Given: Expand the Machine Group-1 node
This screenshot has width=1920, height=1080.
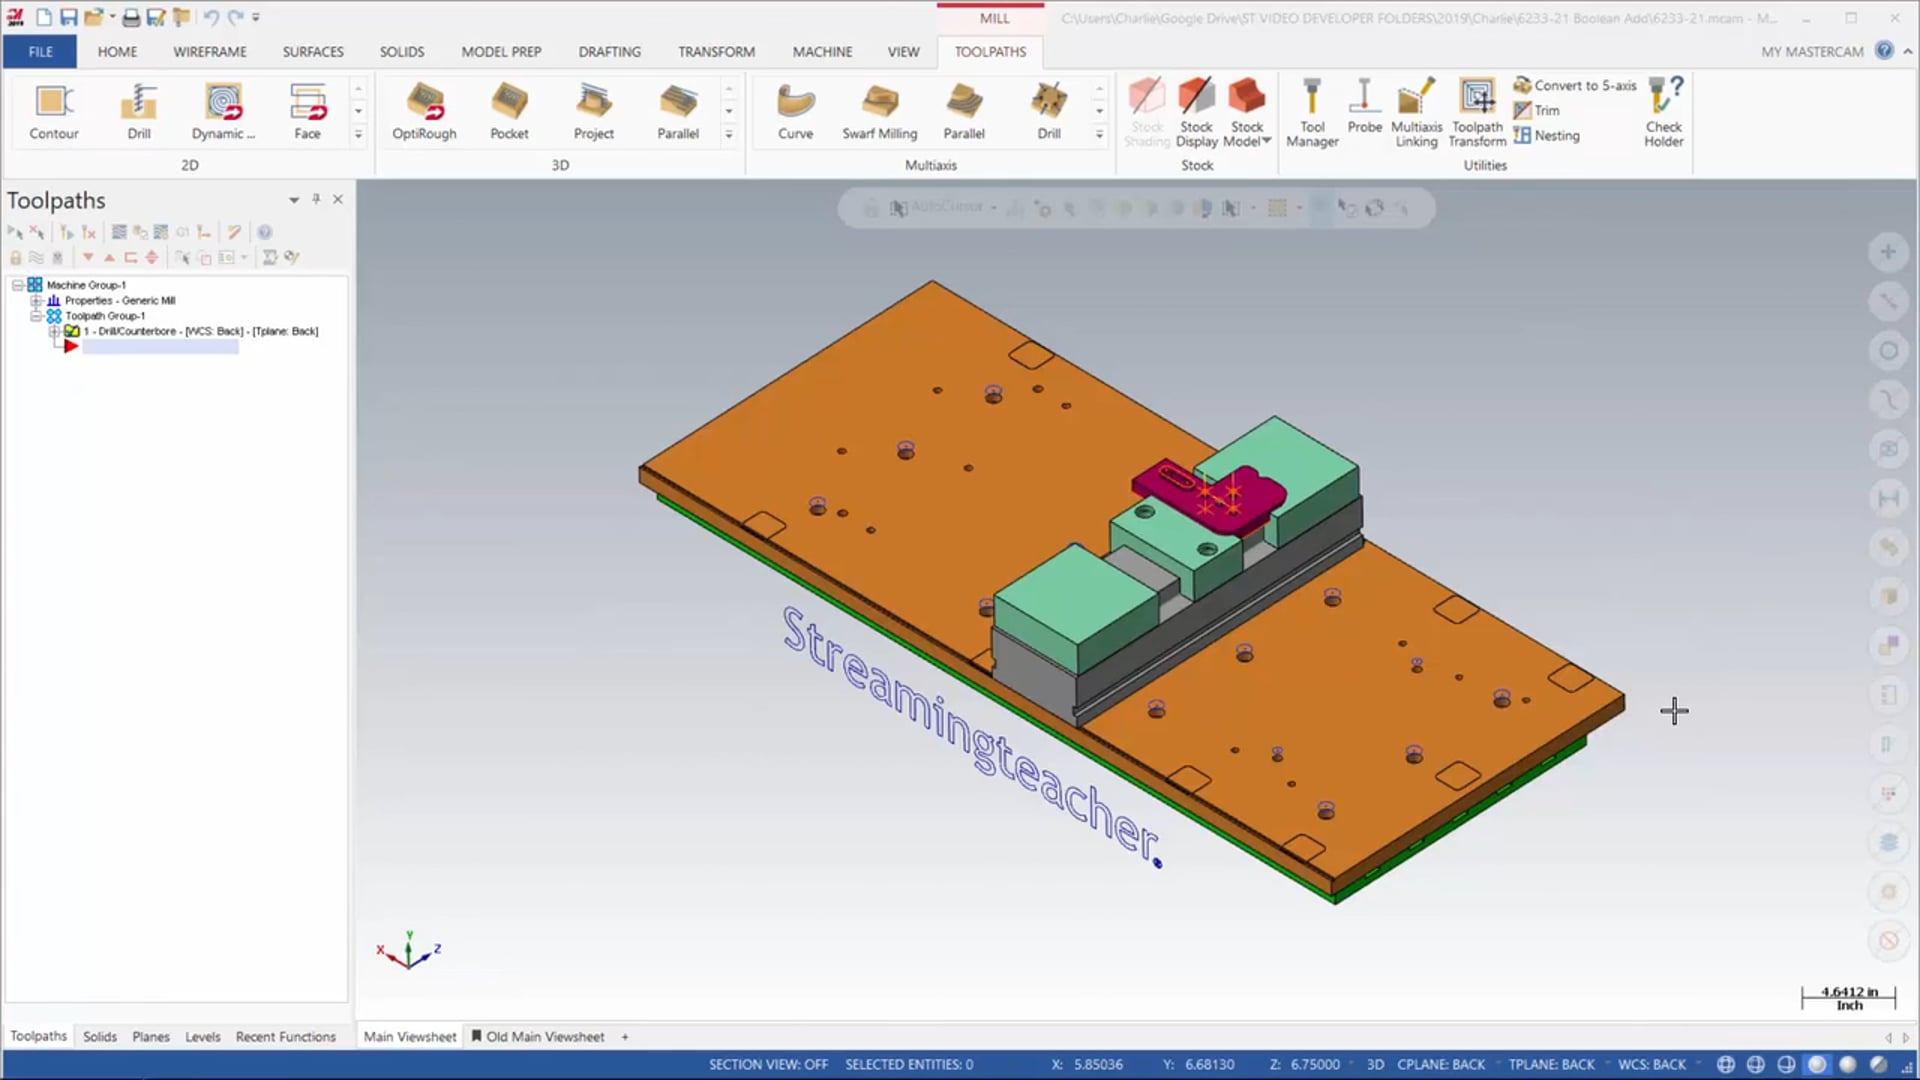Looking at the screenshot, I should coord(18,285).
